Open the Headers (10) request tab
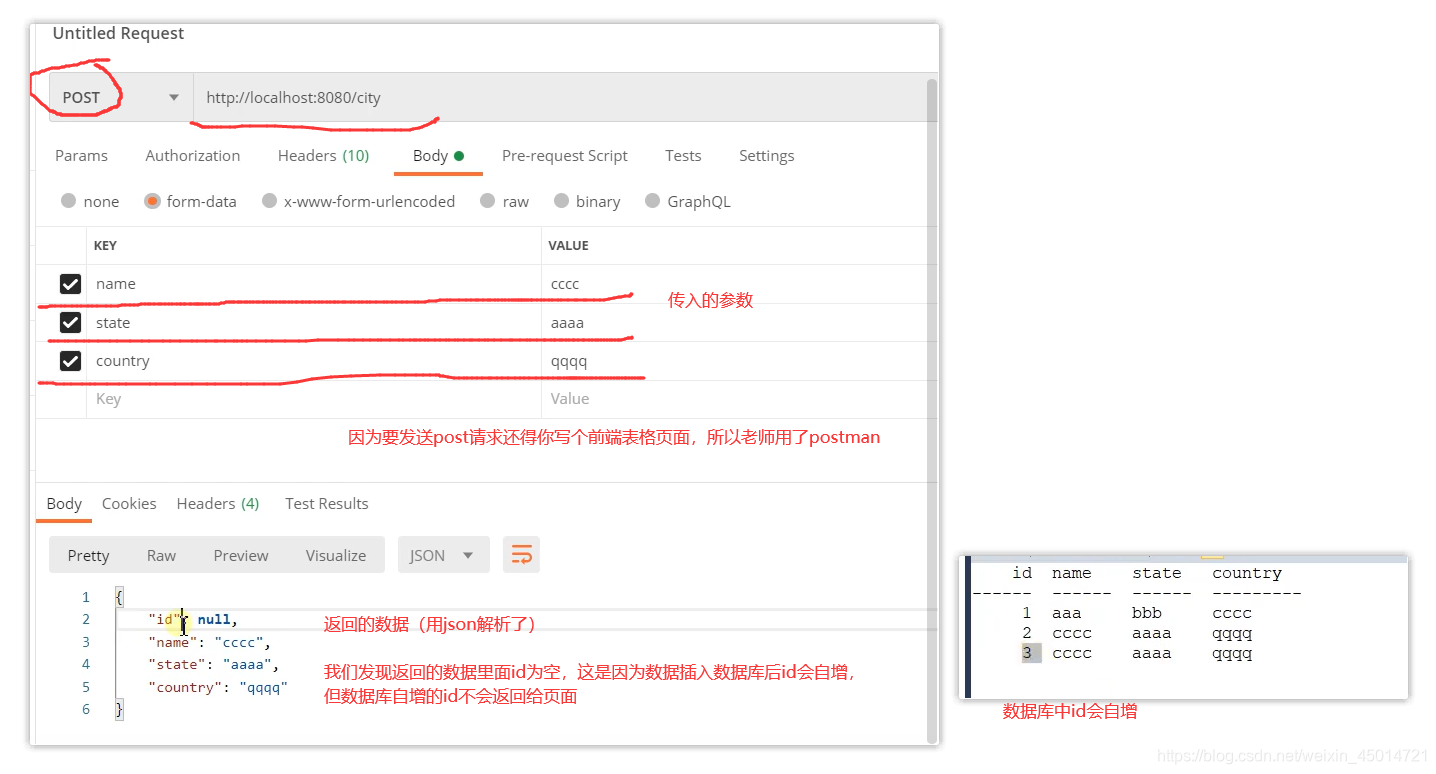The height and width of the screenshot is (774, 1436). click(x=323, y=156)
